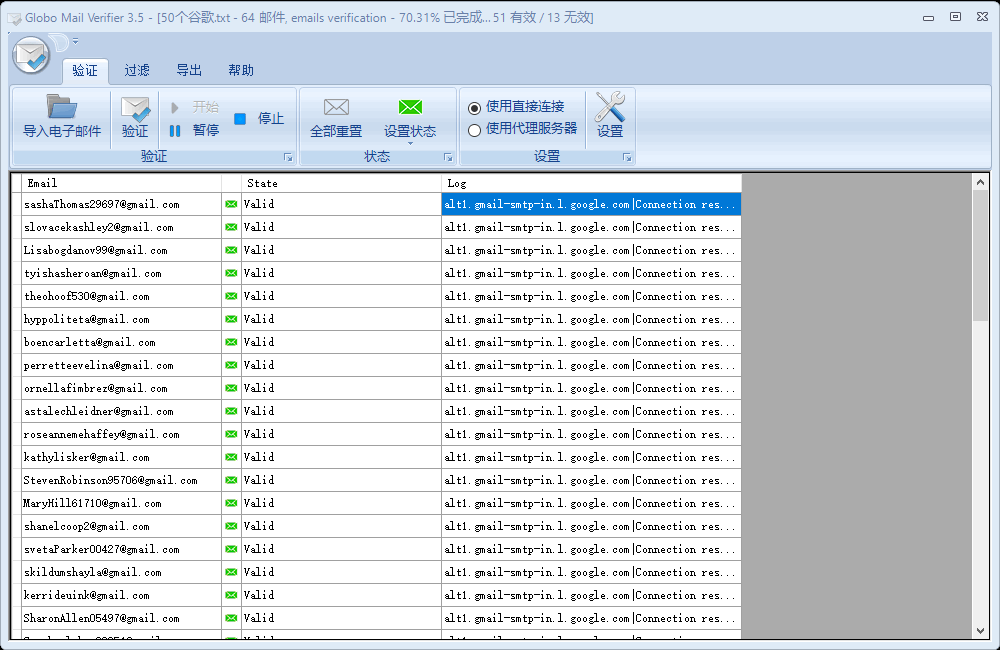Viewport: 1000px width, 650px height.
Task: Select row ornellafimbrez@gmail.com
Action: click(x=376, y=388)
